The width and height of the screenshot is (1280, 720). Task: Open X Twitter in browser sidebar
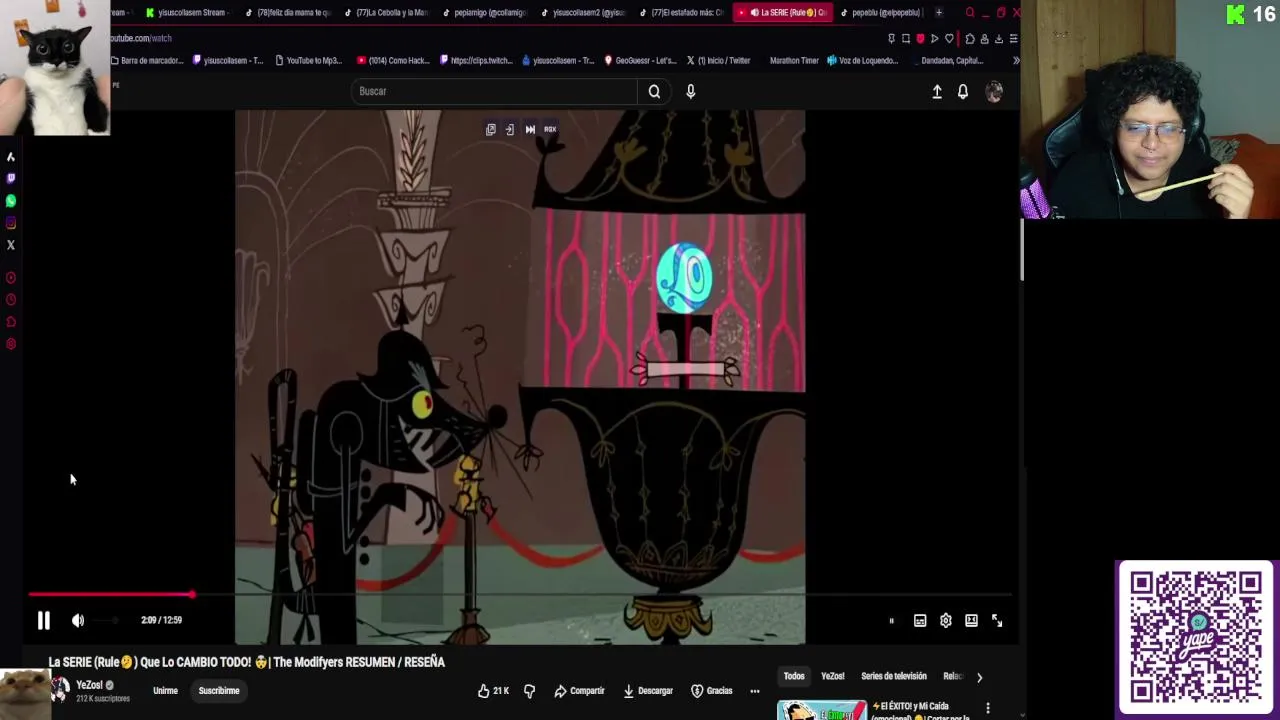point(11,245)
